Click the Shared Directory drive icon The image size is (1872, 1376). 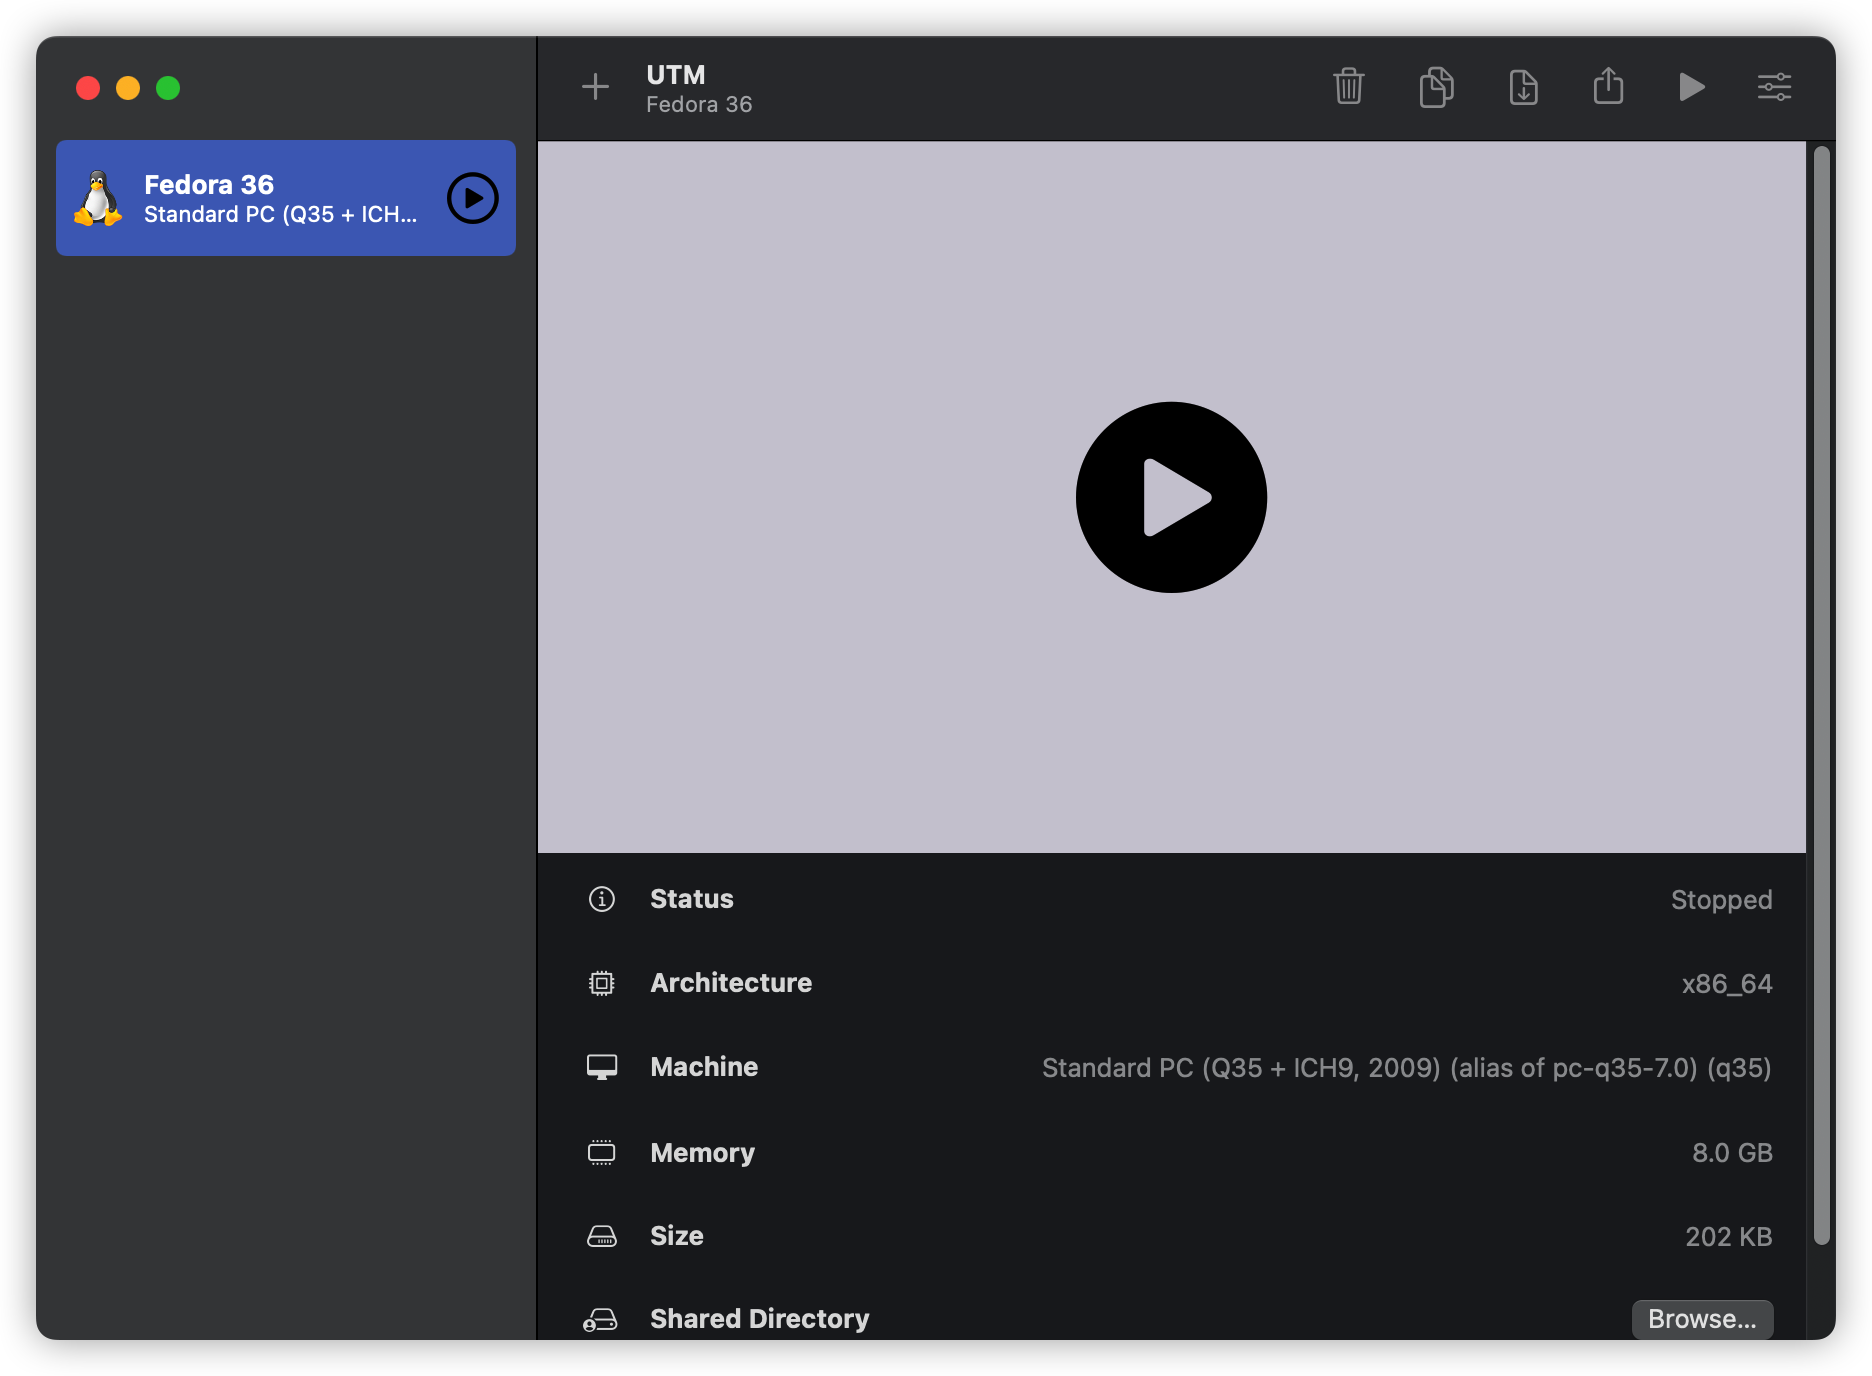(600, 1320)
